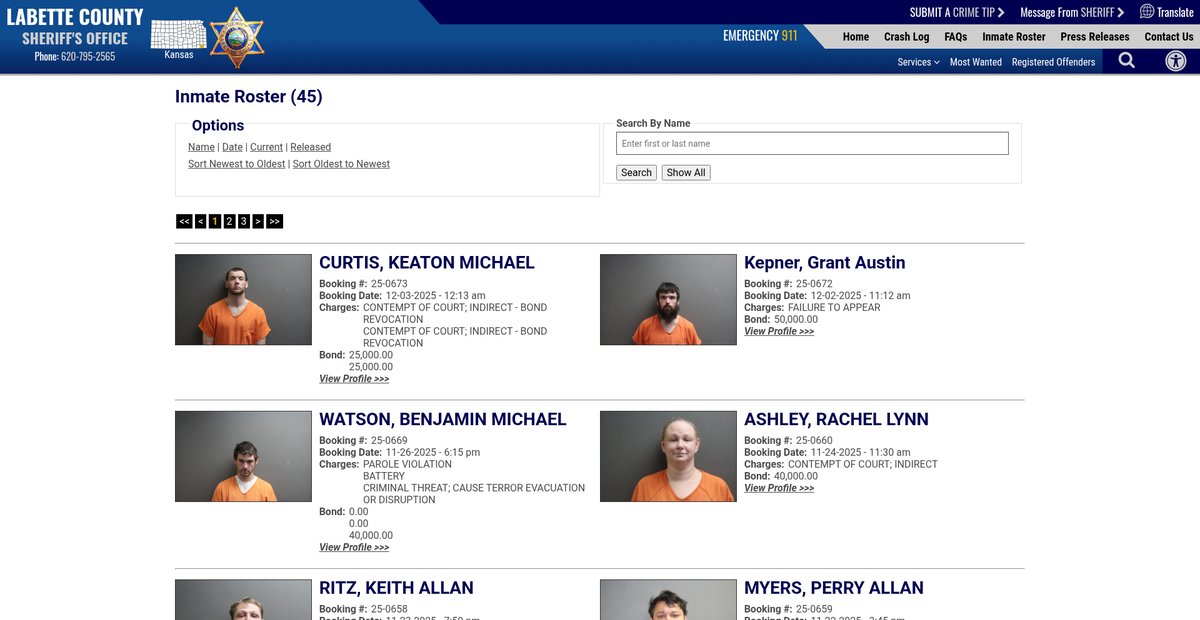The image size is (1200, 620).
Task: Choose Sort Oldest to Newest
Action: tap(341, 164)
